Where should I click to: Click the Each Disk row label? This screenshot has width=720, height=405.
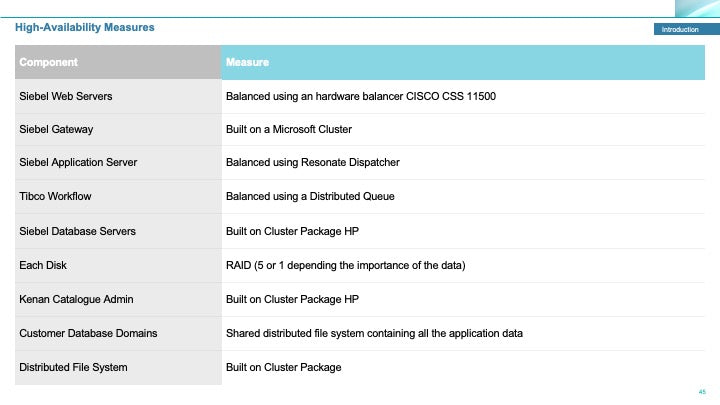click(43, 265)
